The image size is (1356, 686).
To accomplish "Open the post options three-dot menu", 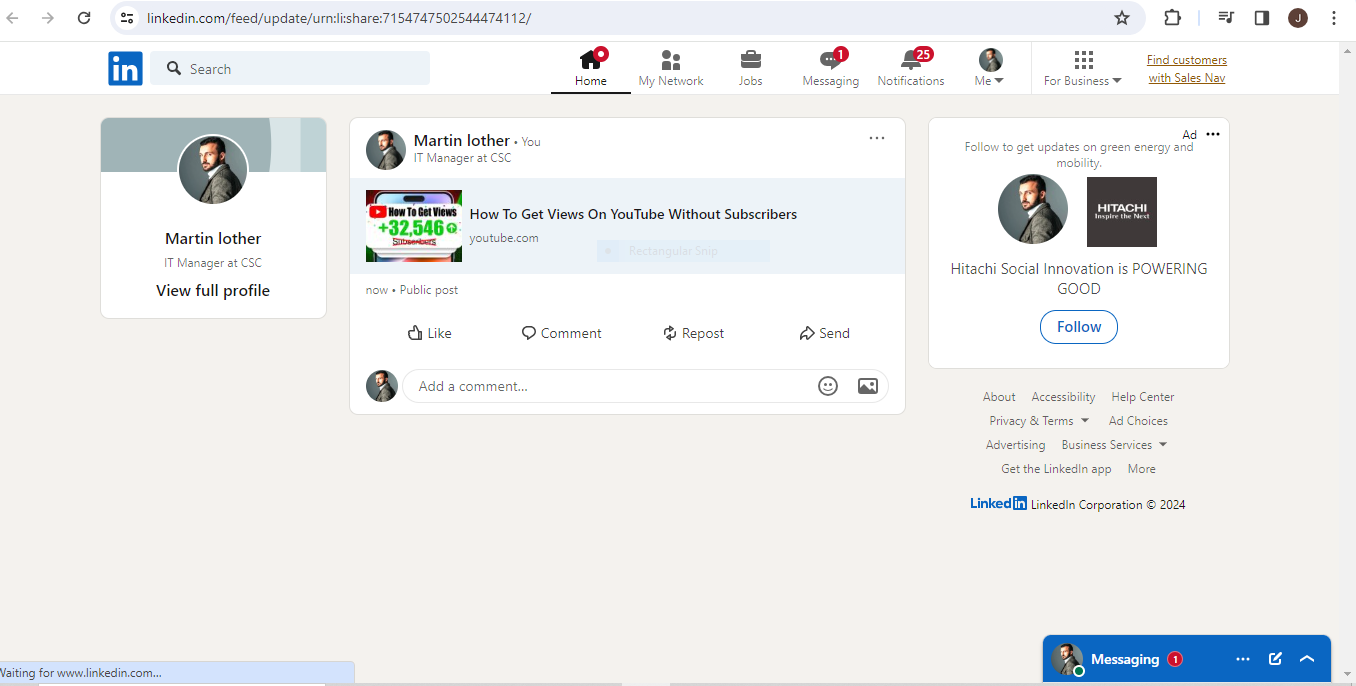I will click(877, 138).
